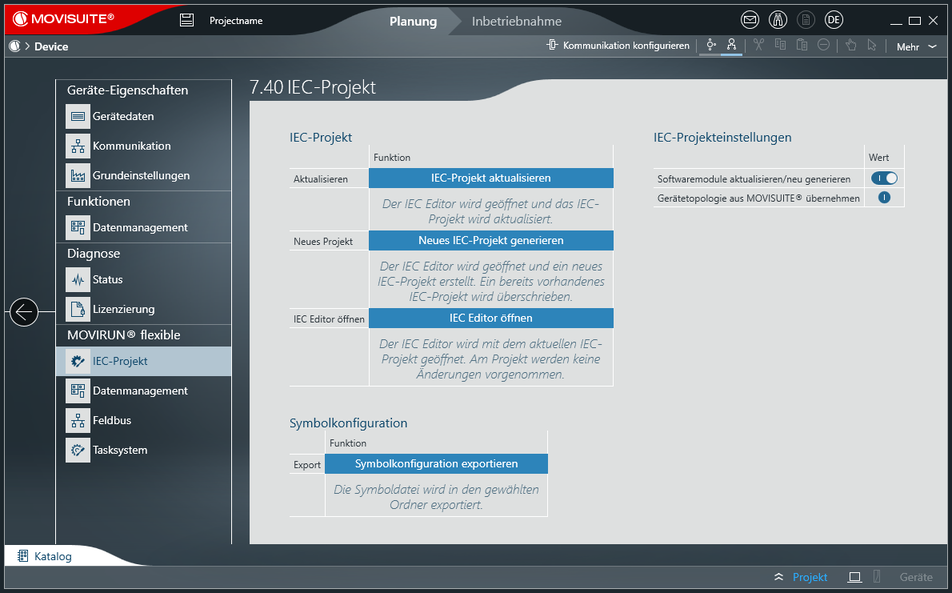Image resolution: width=952 pixels, height=593 pixels.
Task: Expand the Mehr dropdown
Action: pos(913,46)
